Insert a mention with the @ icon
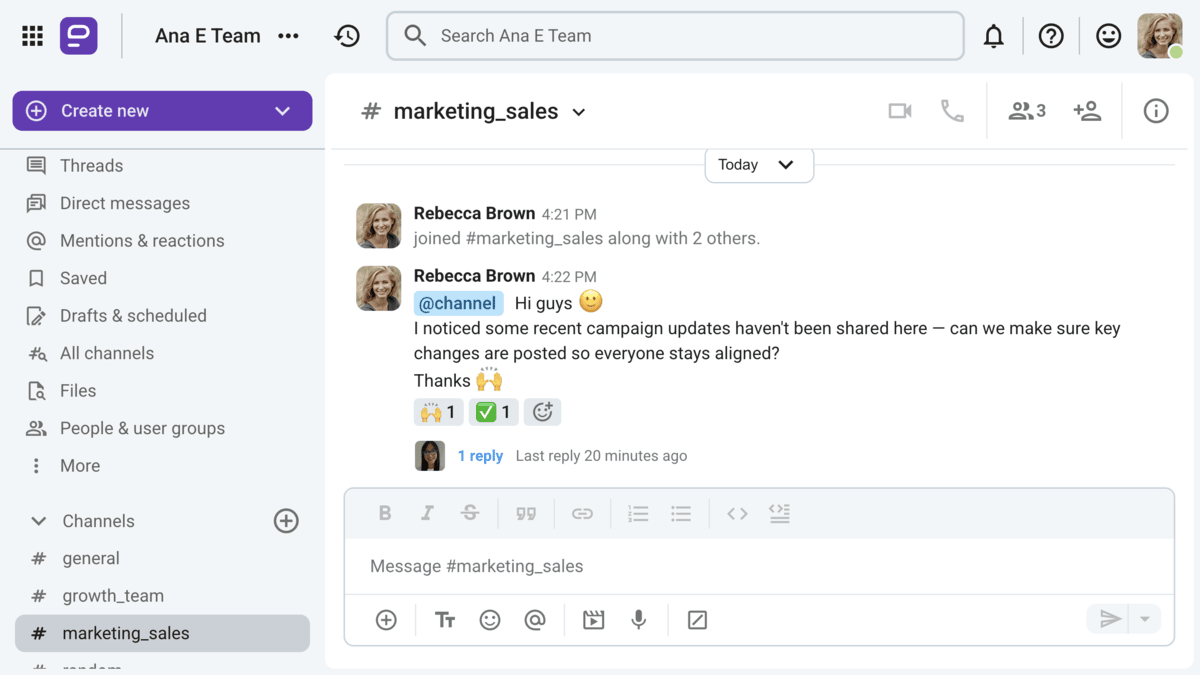Viewport: 1200px width, 675px height. 535,620
